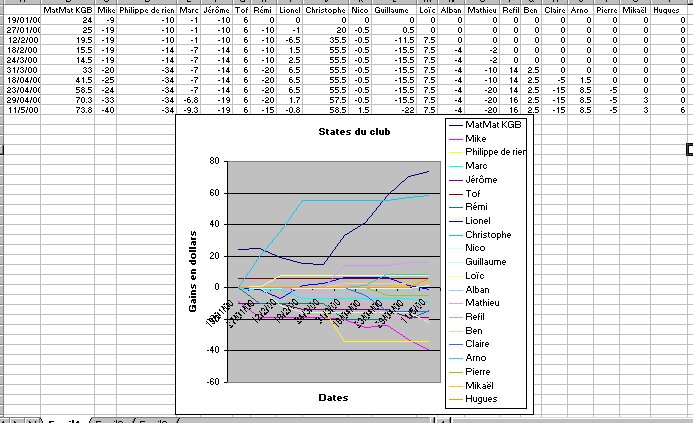
Task: Click the date cell '19/01/00'
Action: click(23, 20)
